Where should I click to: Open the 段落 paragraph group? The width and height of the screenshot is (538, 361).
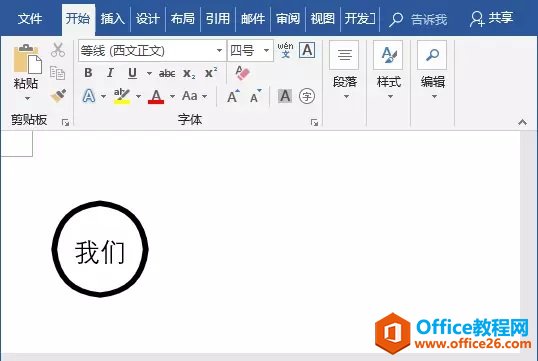(x=345, y=70)
